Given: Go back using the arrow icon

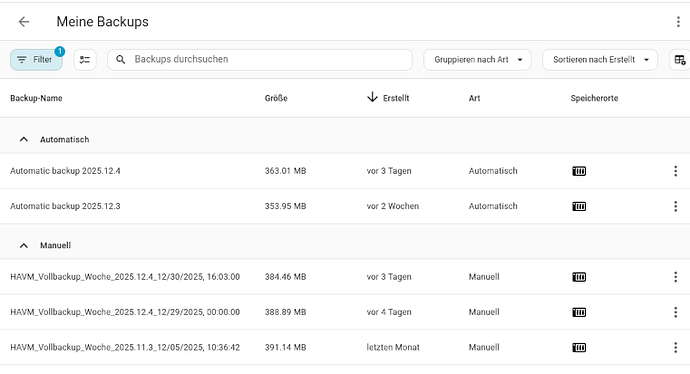Looking at the screenshot, I should tap(24, 22).
